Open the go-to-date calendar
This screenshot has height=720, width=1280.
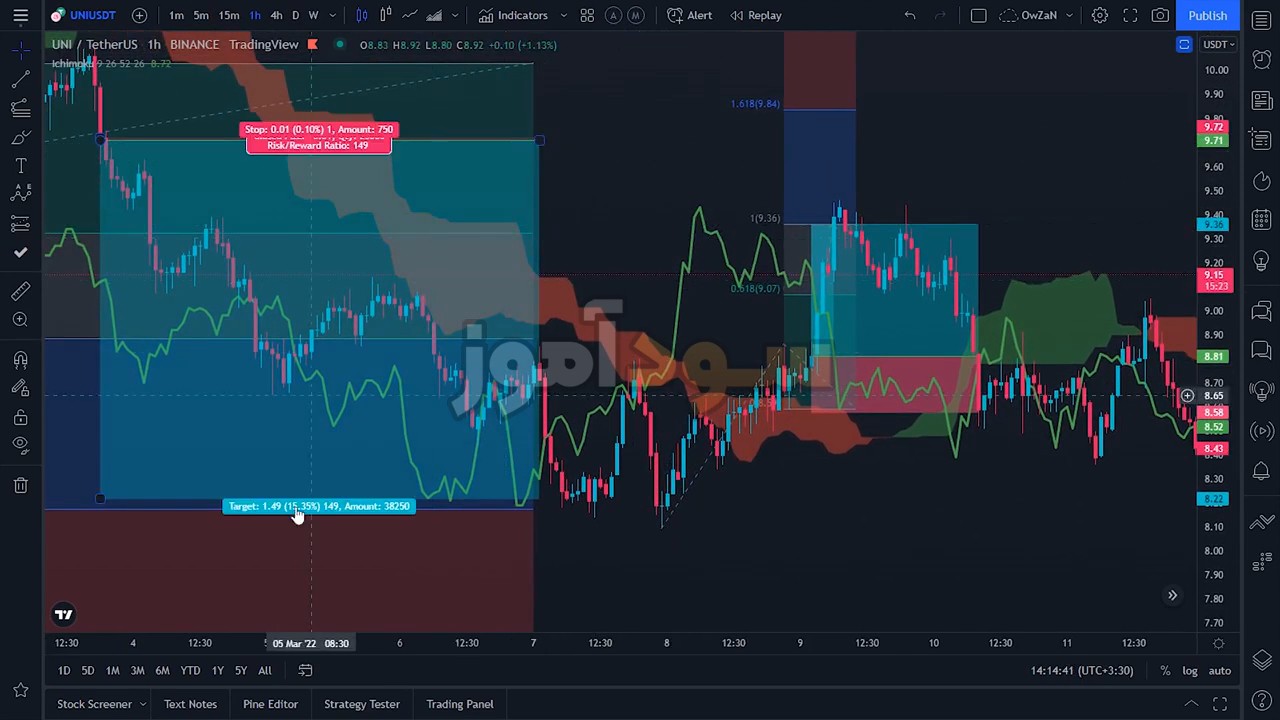[306, 671]
